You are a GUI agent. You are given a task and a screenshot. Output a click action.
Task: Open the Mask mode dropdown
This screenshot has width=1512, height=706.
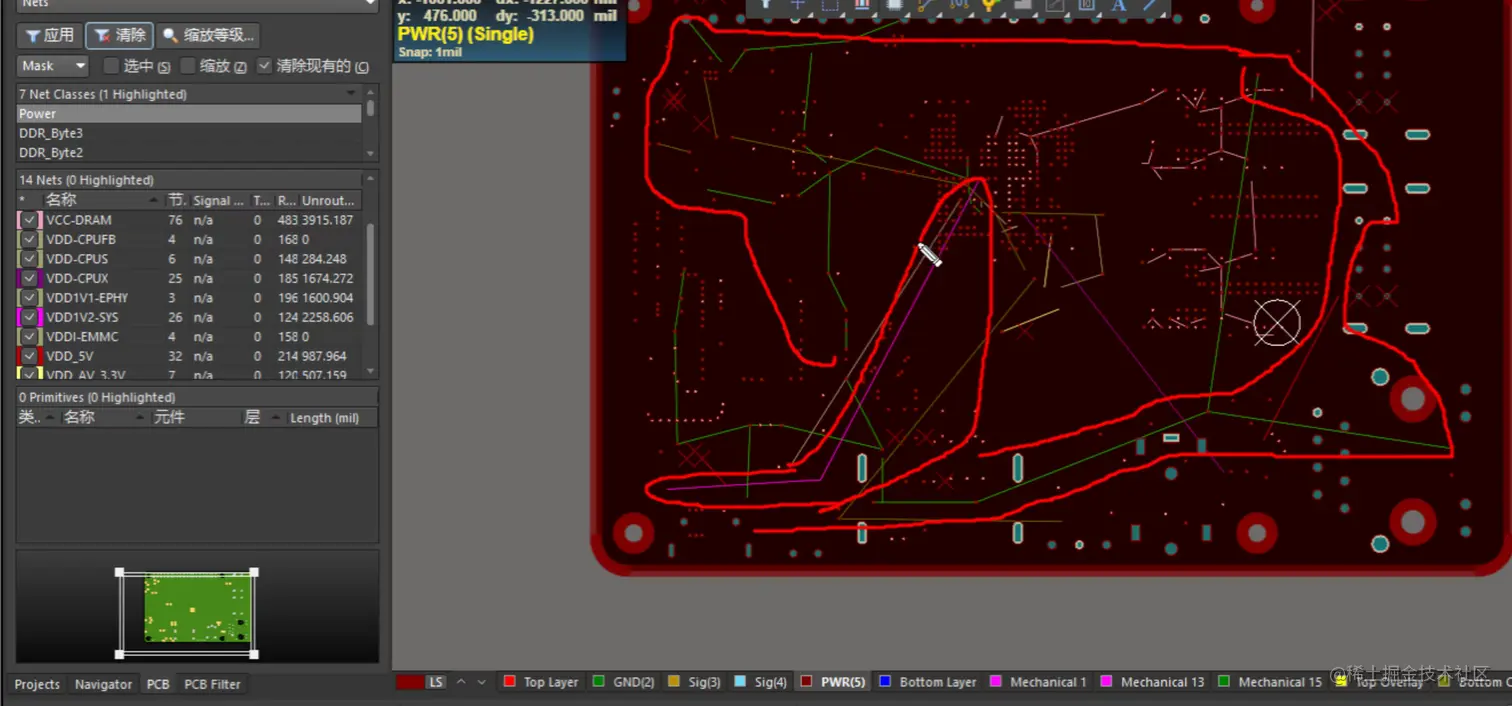(53, 66)
